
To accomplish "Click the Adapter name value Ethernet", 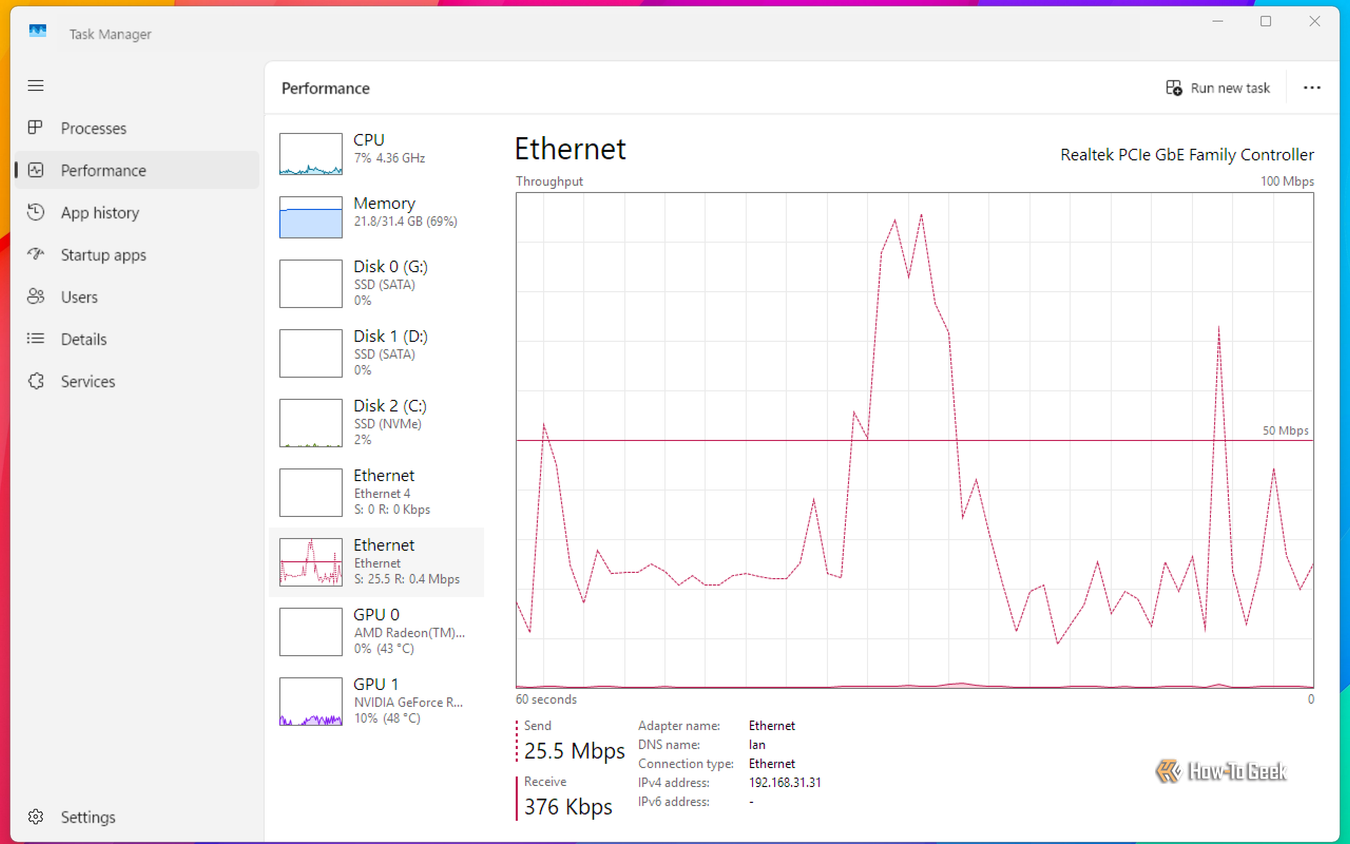I will click(772, 726).
